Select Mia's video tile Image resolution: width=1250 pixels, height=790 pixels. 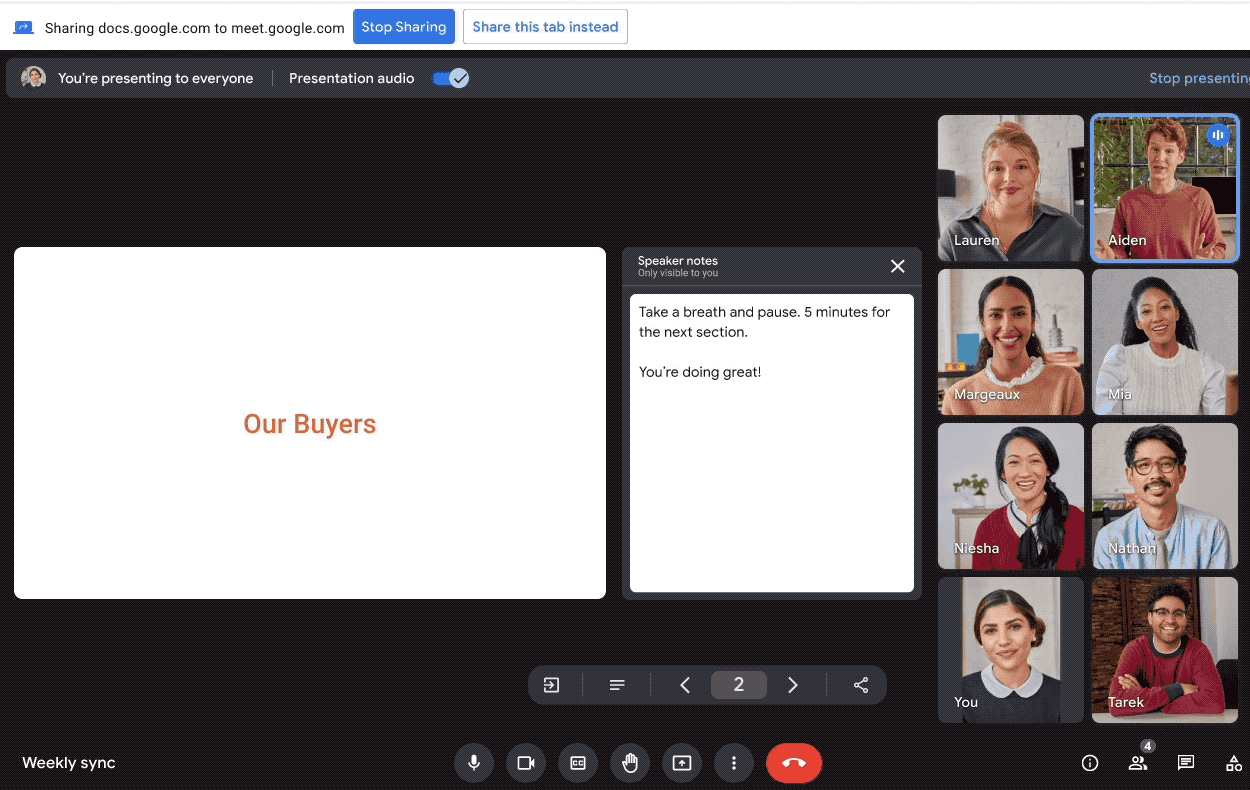click(x=1165, y=342)
